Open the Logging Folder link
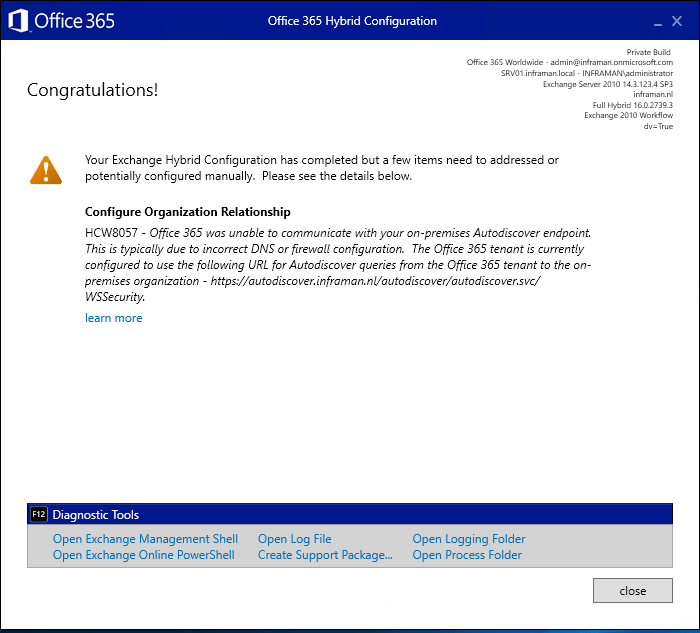700x633 pixels. point(468,539)
